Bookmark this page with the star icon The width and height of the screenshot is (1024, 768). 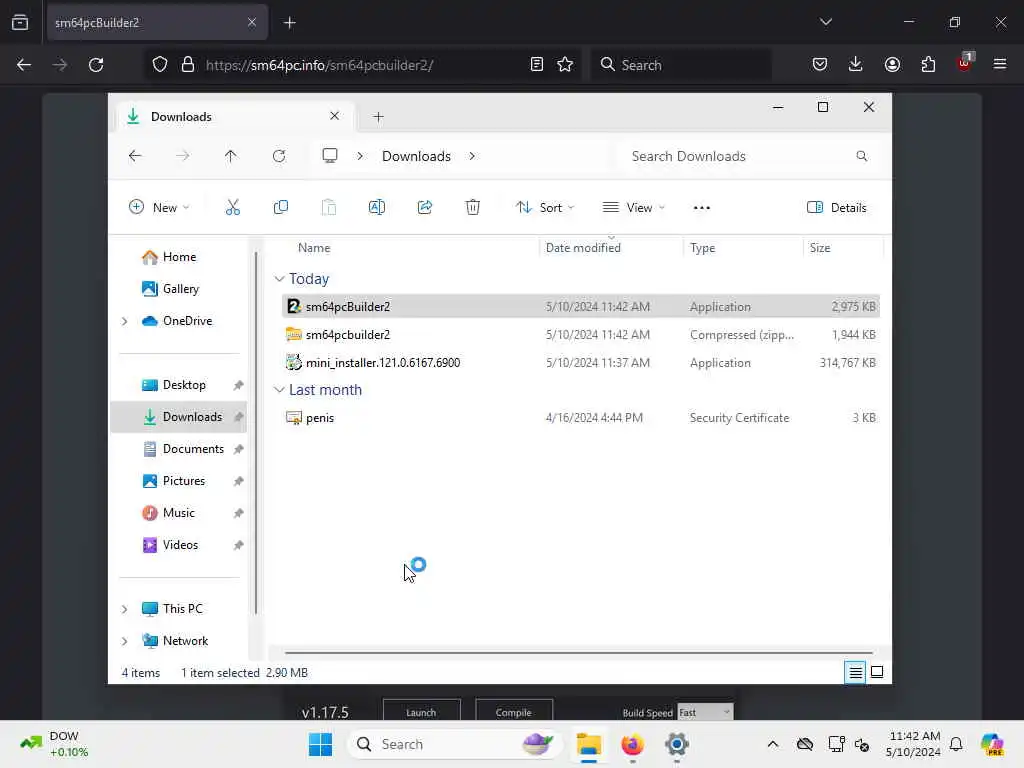click(565, 65)
